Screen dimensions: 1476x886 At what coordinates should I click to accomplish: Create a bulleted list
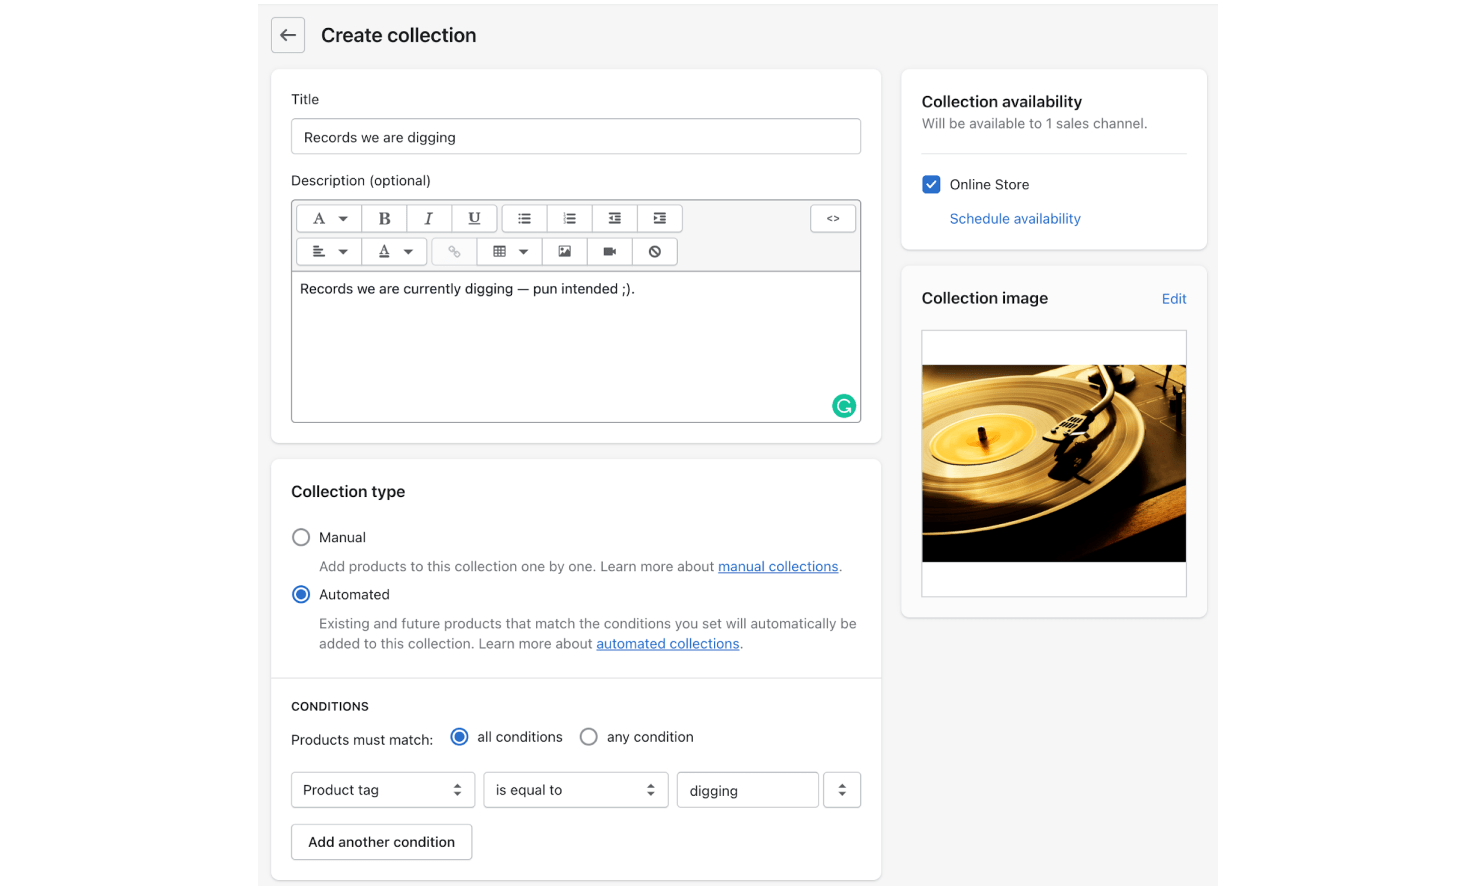coord(524,218)
